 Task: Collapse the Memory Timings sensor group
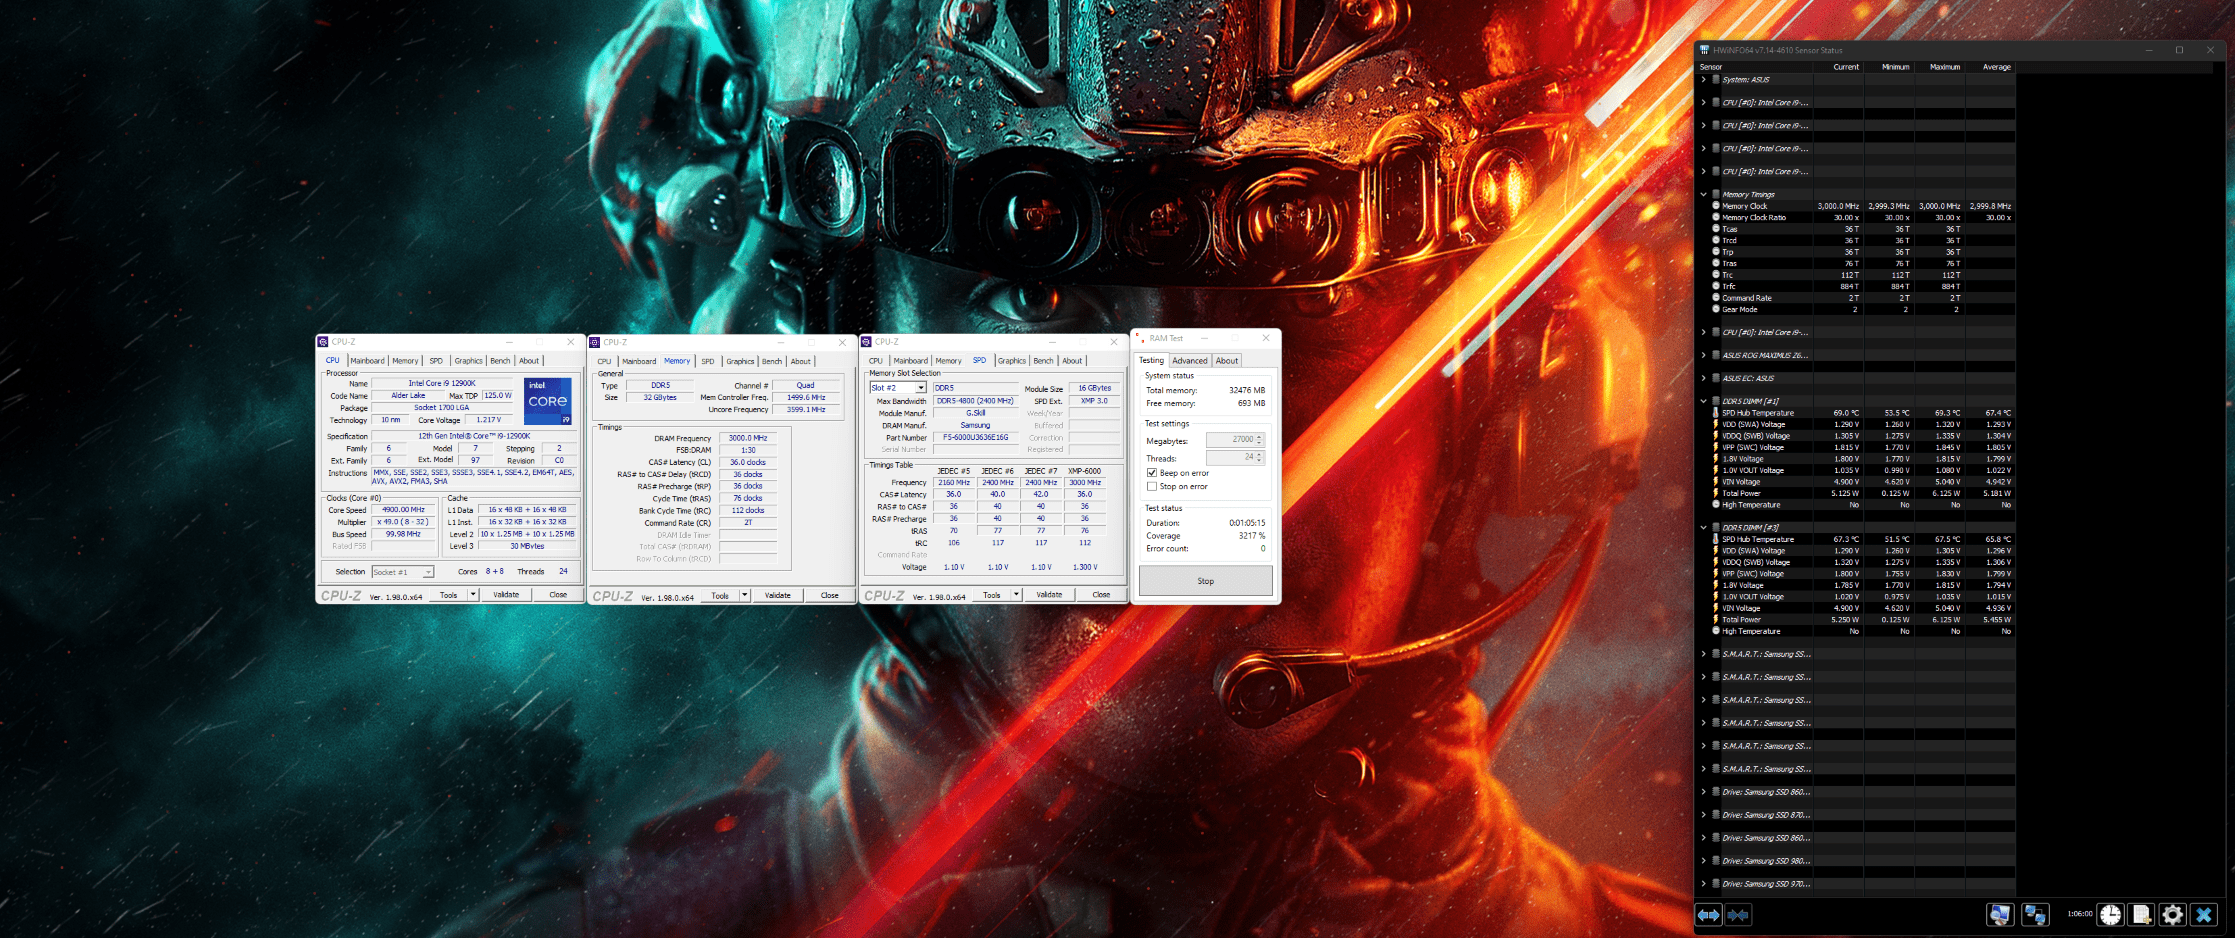point(1704,194)
